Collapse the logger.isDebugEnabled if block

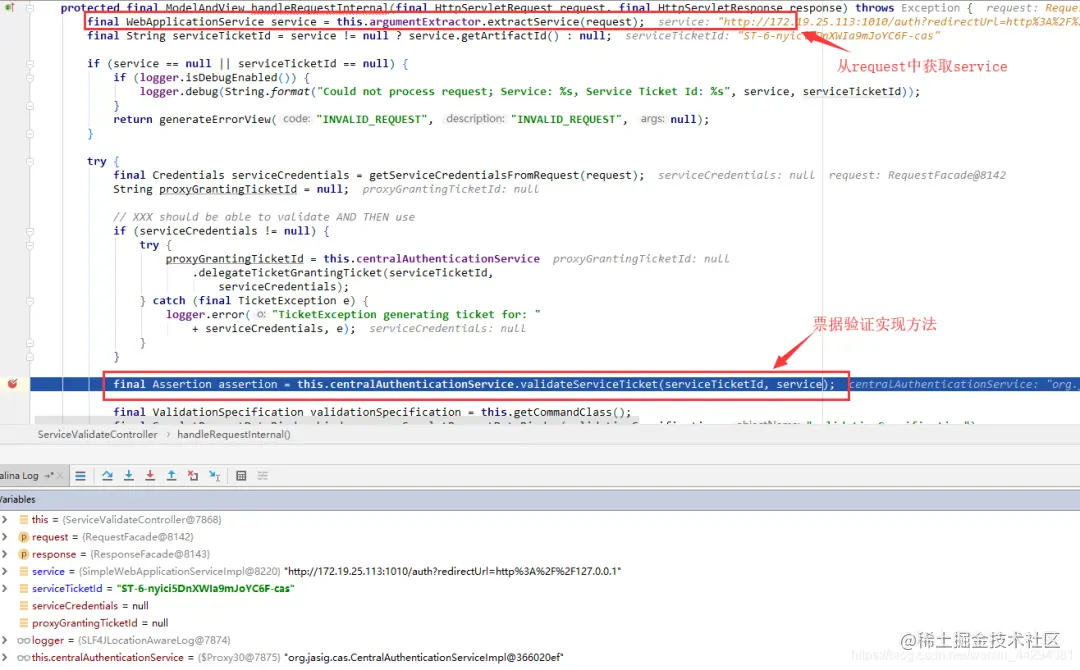click(30, 78)
